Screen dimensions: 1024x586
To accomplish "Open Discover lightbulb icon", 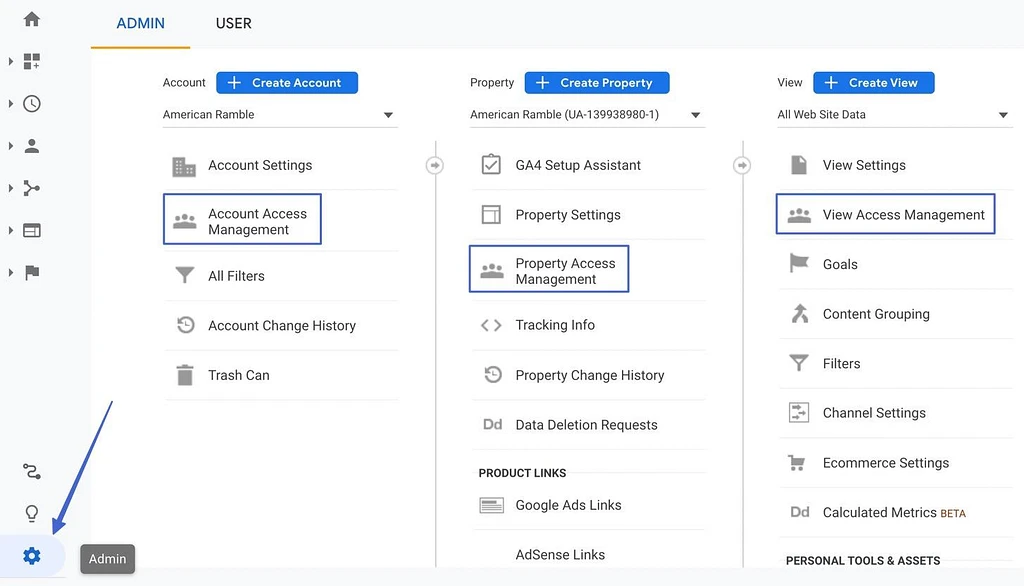I will [x=31, y=513].
